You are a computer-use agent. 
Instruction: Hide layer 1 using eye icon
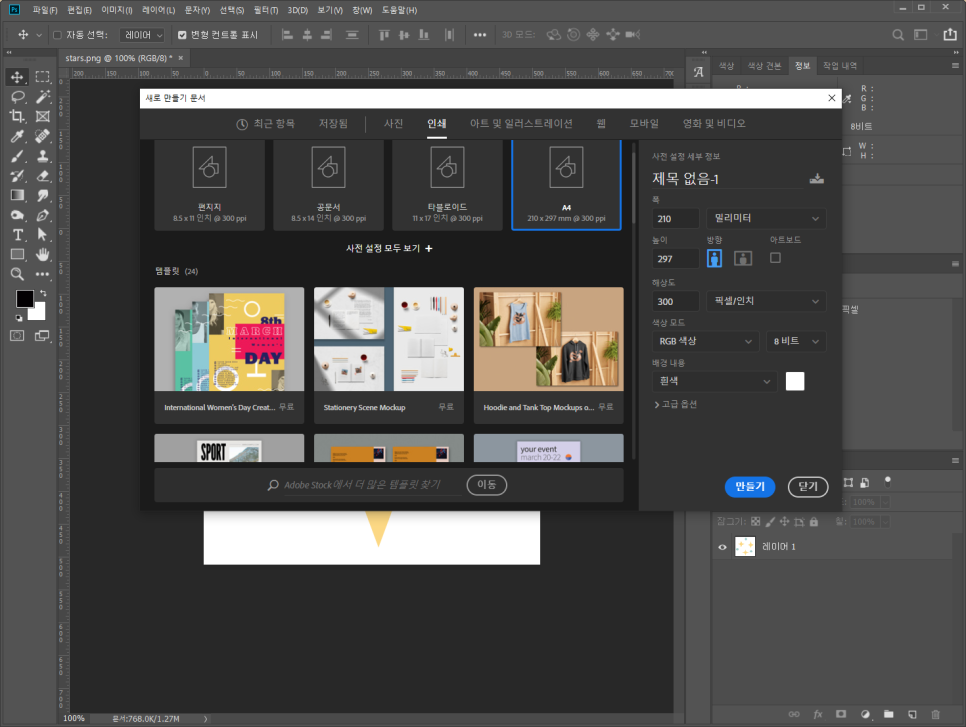[722, 547]
